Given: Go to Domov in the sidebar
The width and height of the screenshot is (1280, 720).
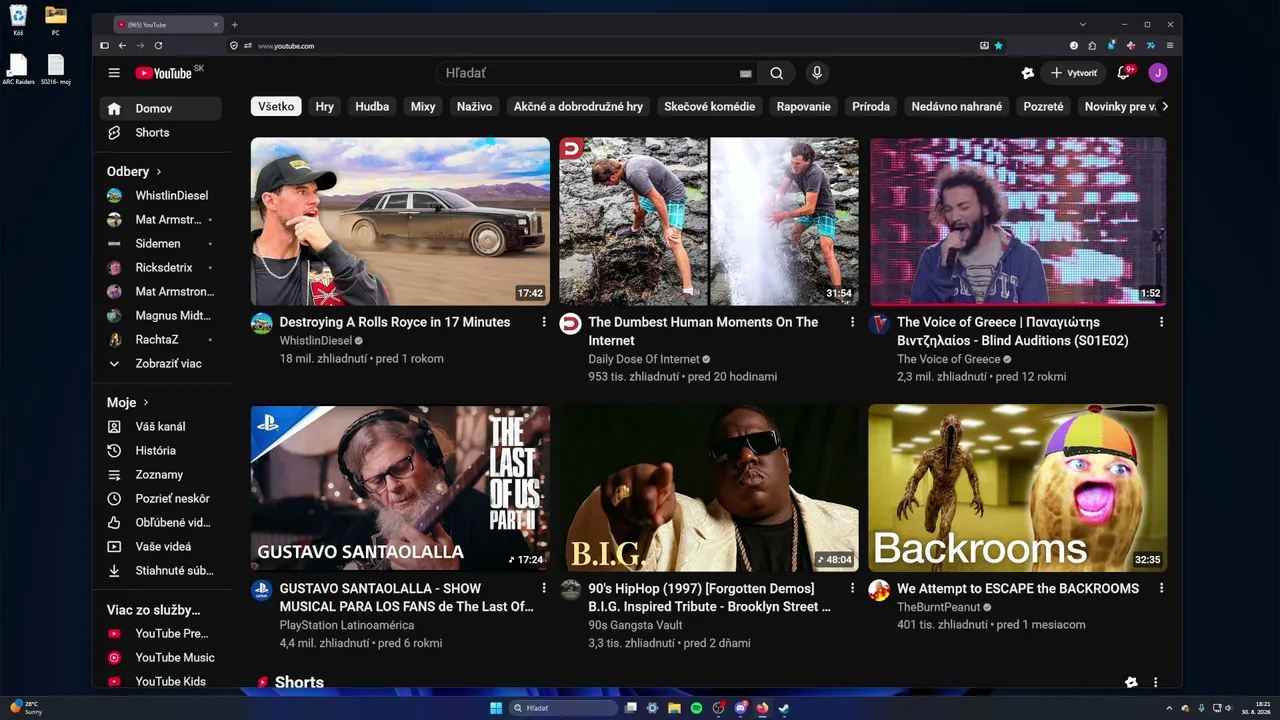Looking at the screenshot, I should 160,108.
